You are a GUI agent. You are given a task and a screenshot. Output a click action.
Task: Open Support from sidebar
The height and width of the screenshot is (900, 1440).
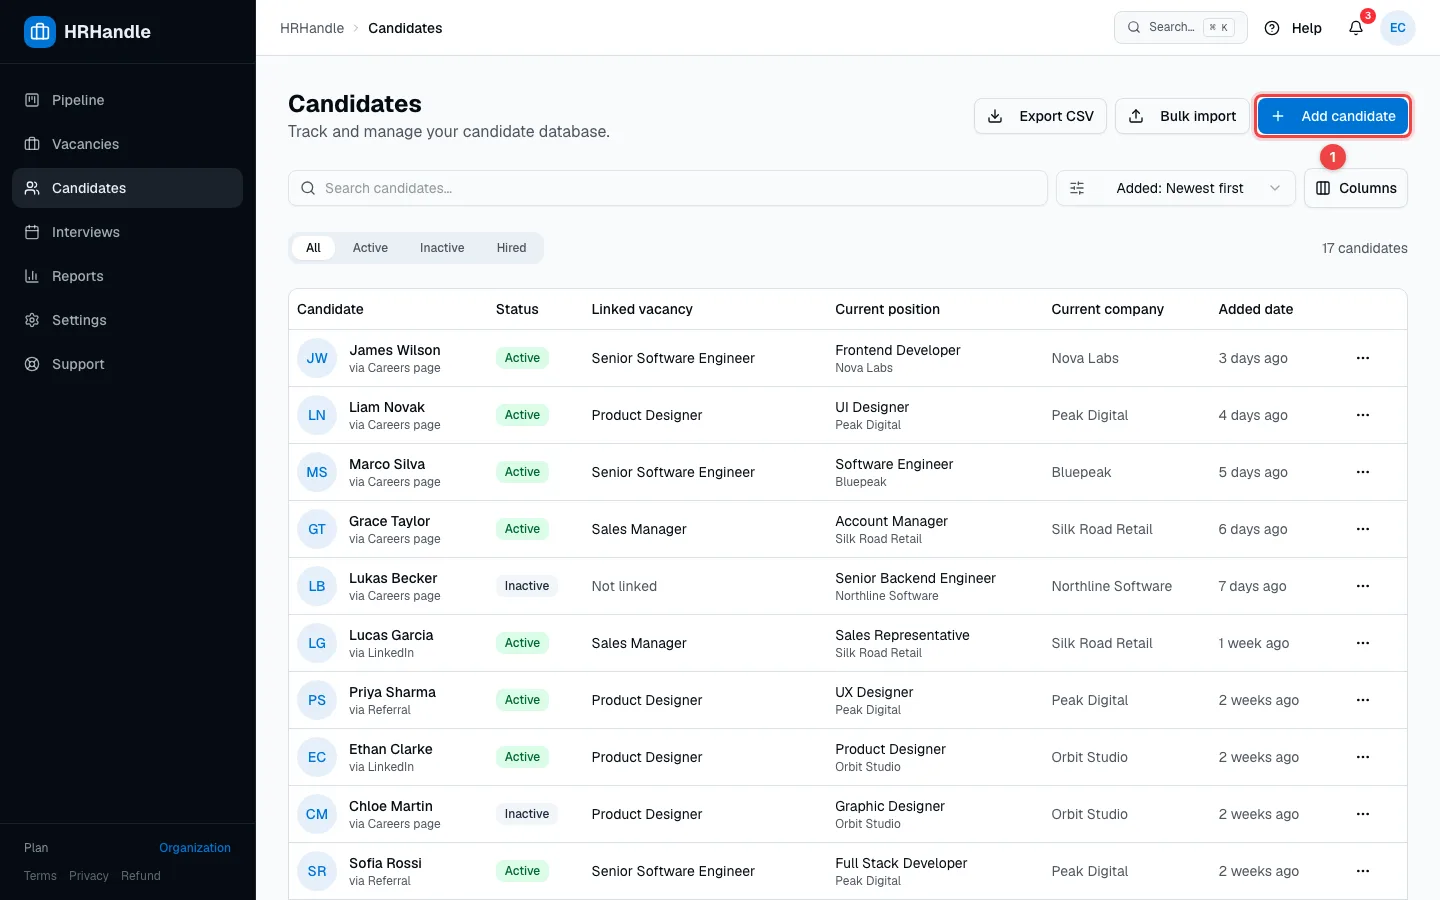(127, 364)
